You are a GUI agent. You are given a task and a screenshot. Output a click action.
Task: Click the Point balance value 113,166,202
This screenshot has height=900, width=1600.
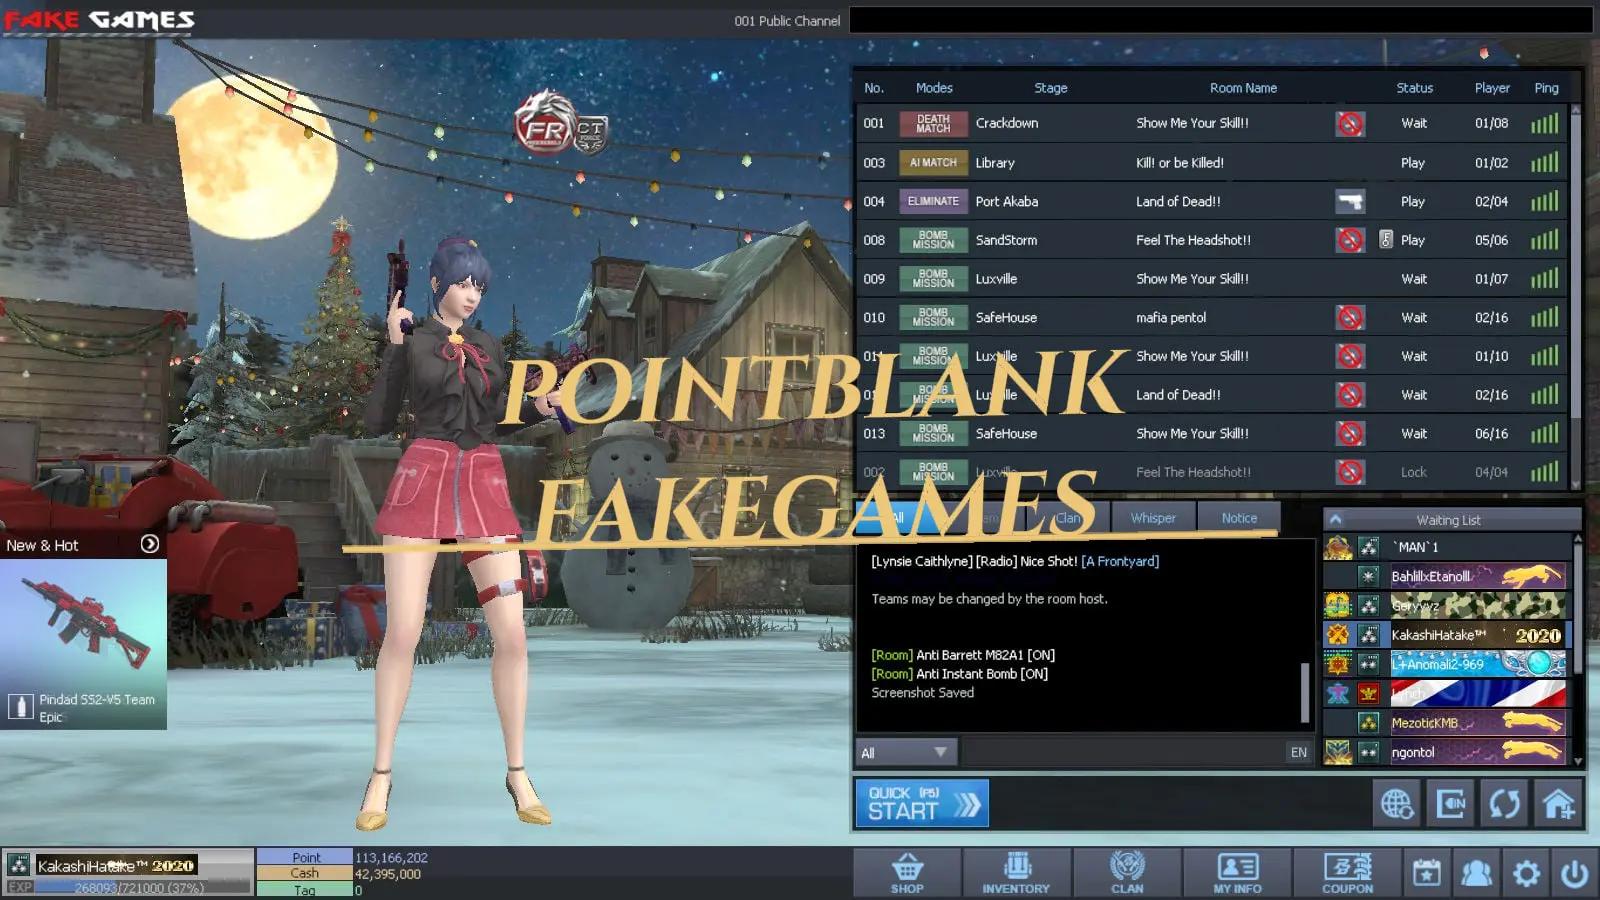[391, 857]
